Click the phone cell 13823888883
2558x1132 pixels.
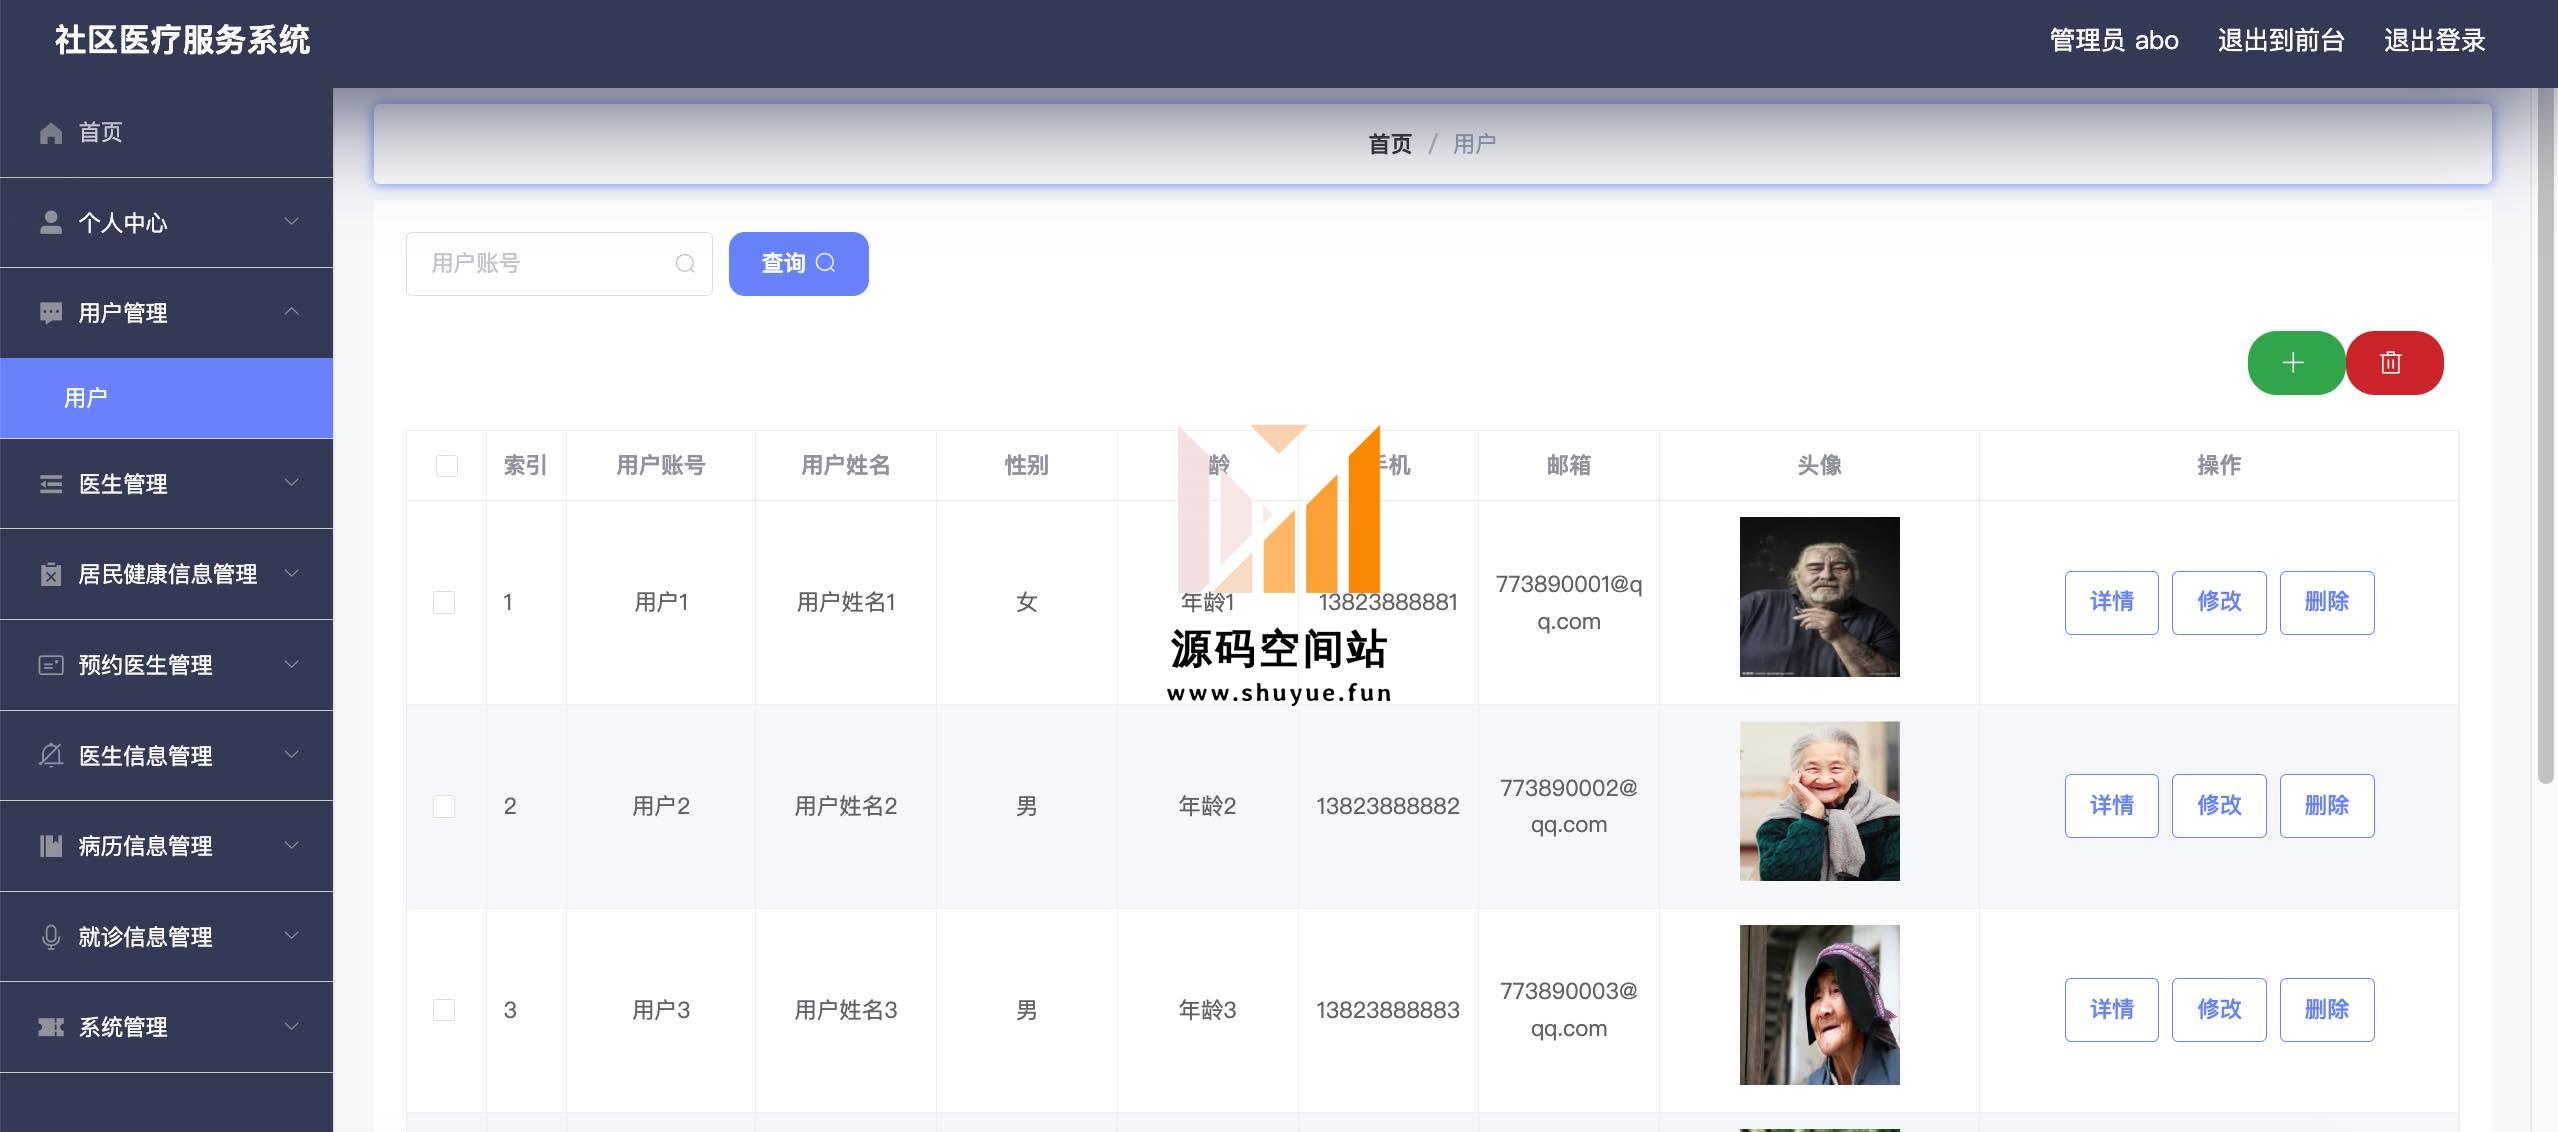pos(1387,1010)
